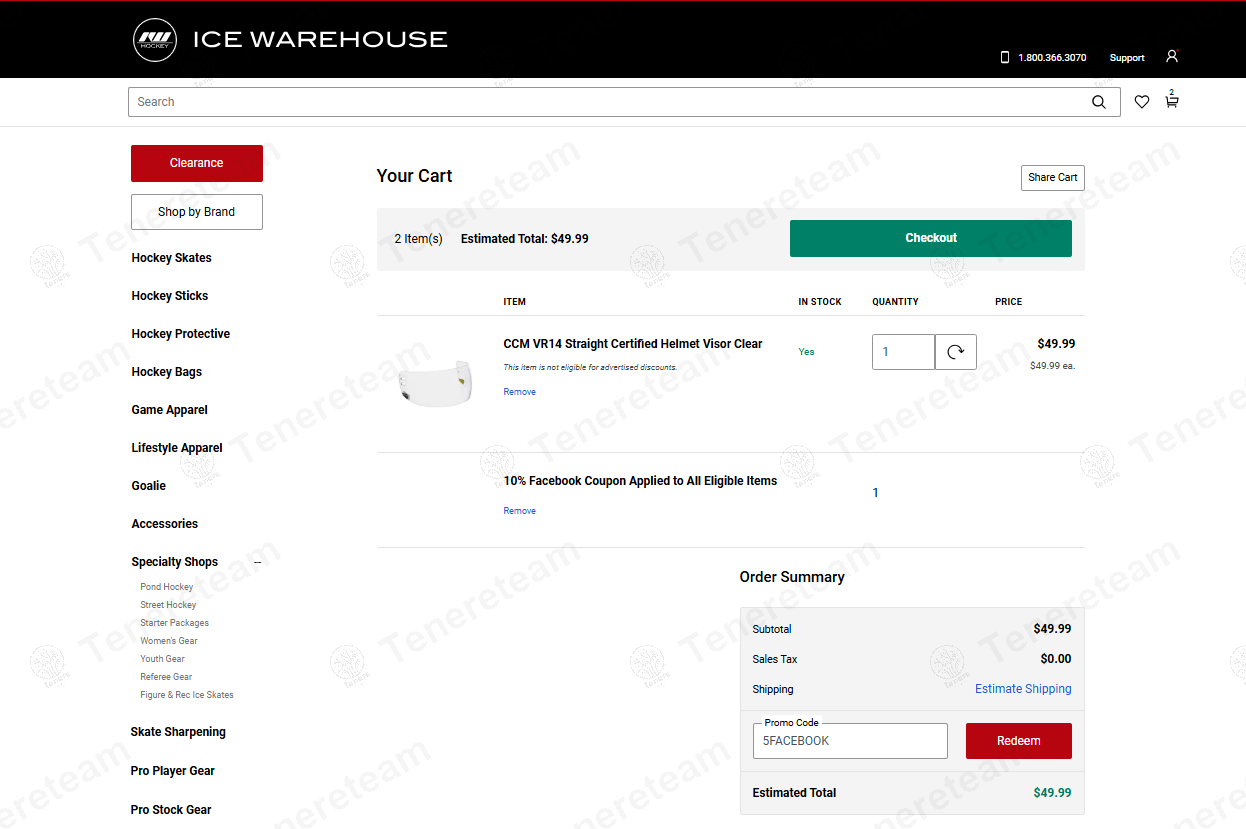
Task: Open the Goalie category
Action: tap(149, 486)
